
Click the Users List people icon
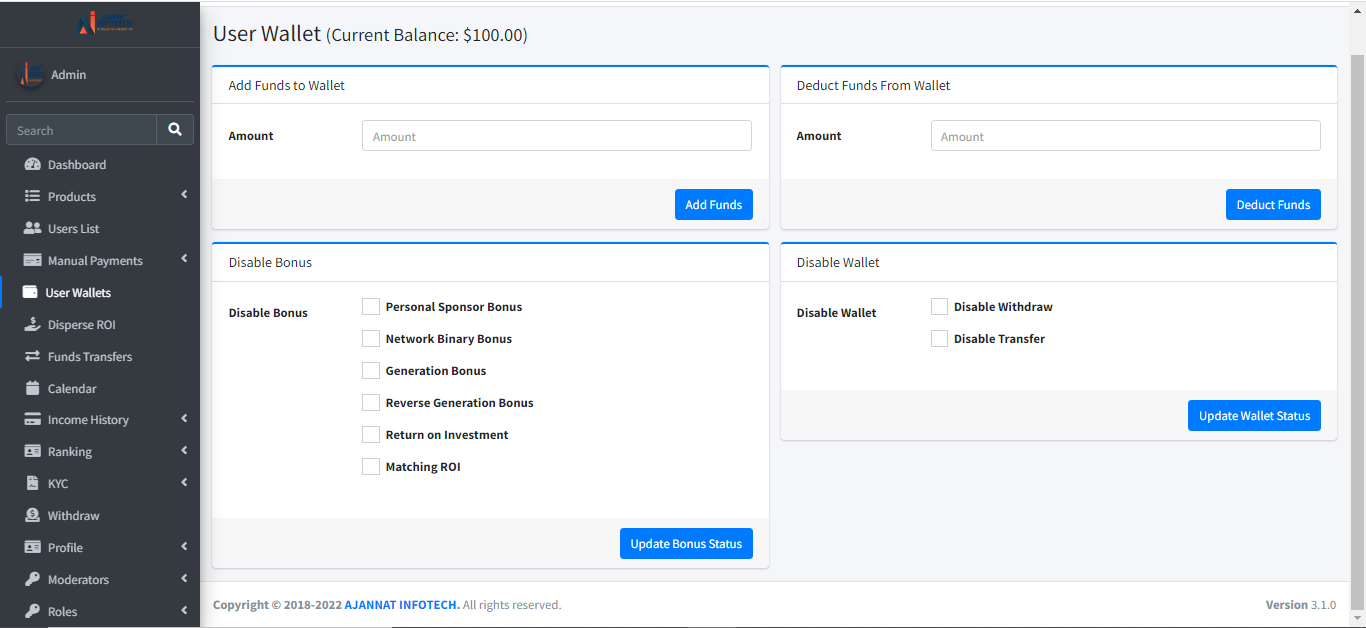tap(32, 228)
